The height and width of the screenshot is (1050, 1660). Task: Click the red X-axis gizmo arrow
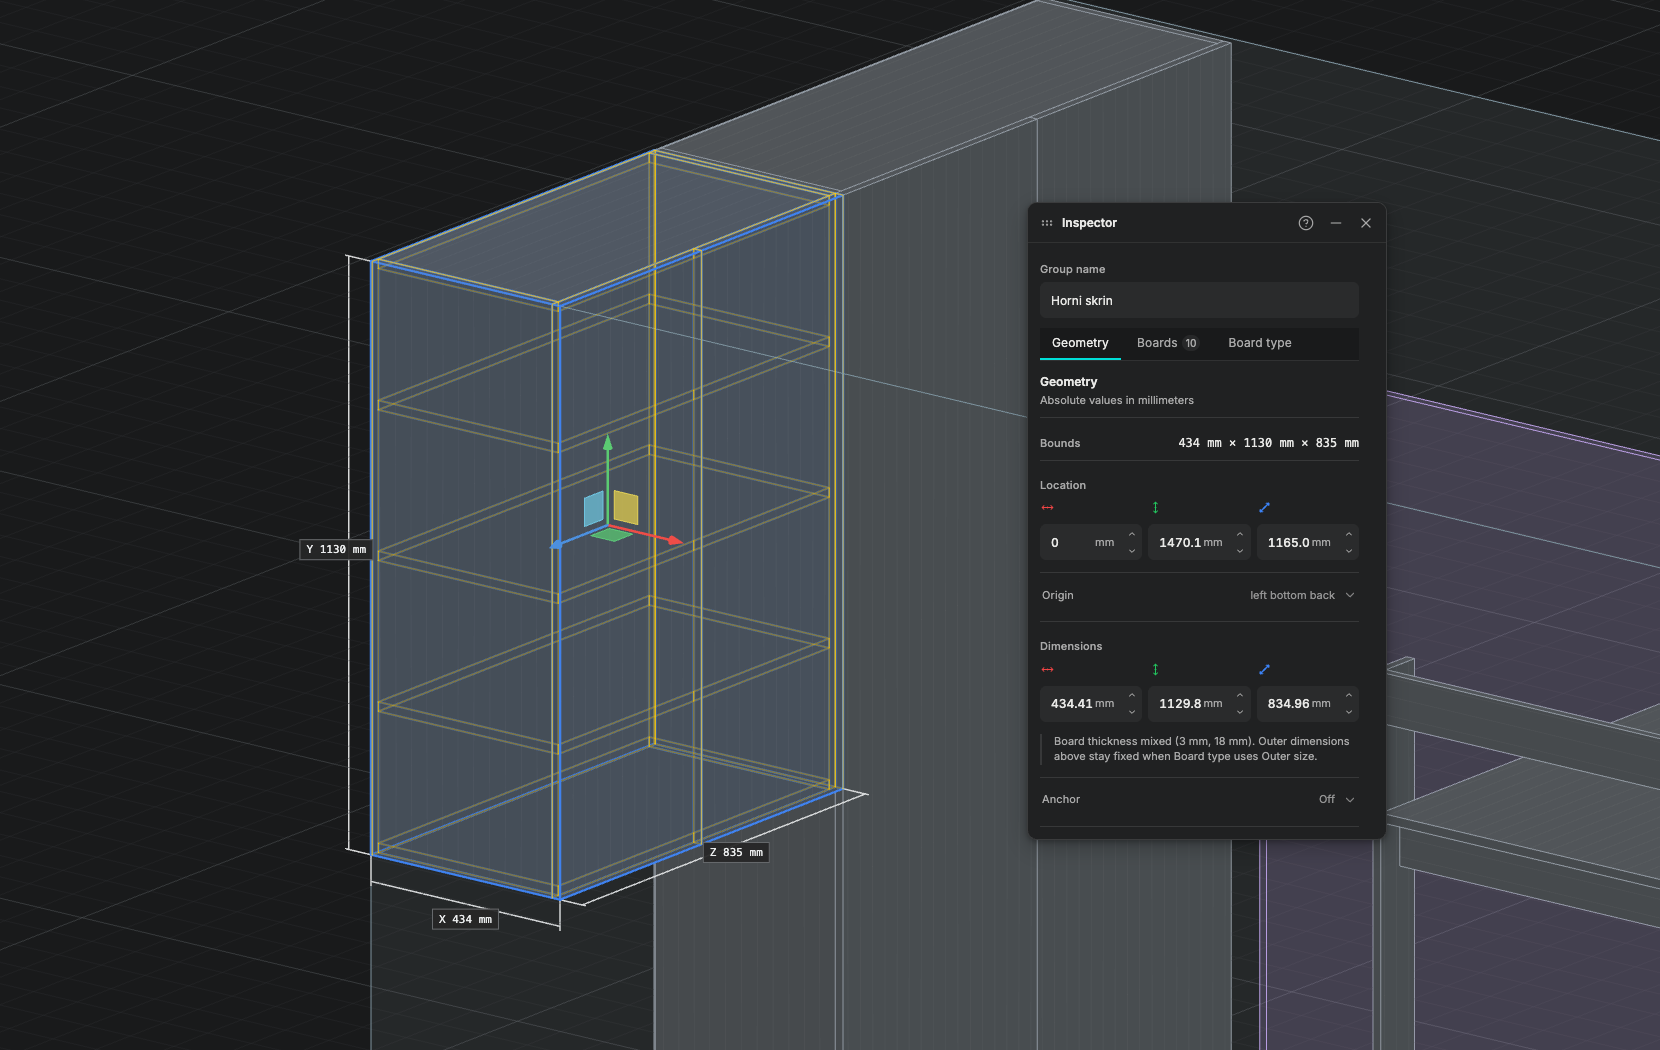(675, 540)
